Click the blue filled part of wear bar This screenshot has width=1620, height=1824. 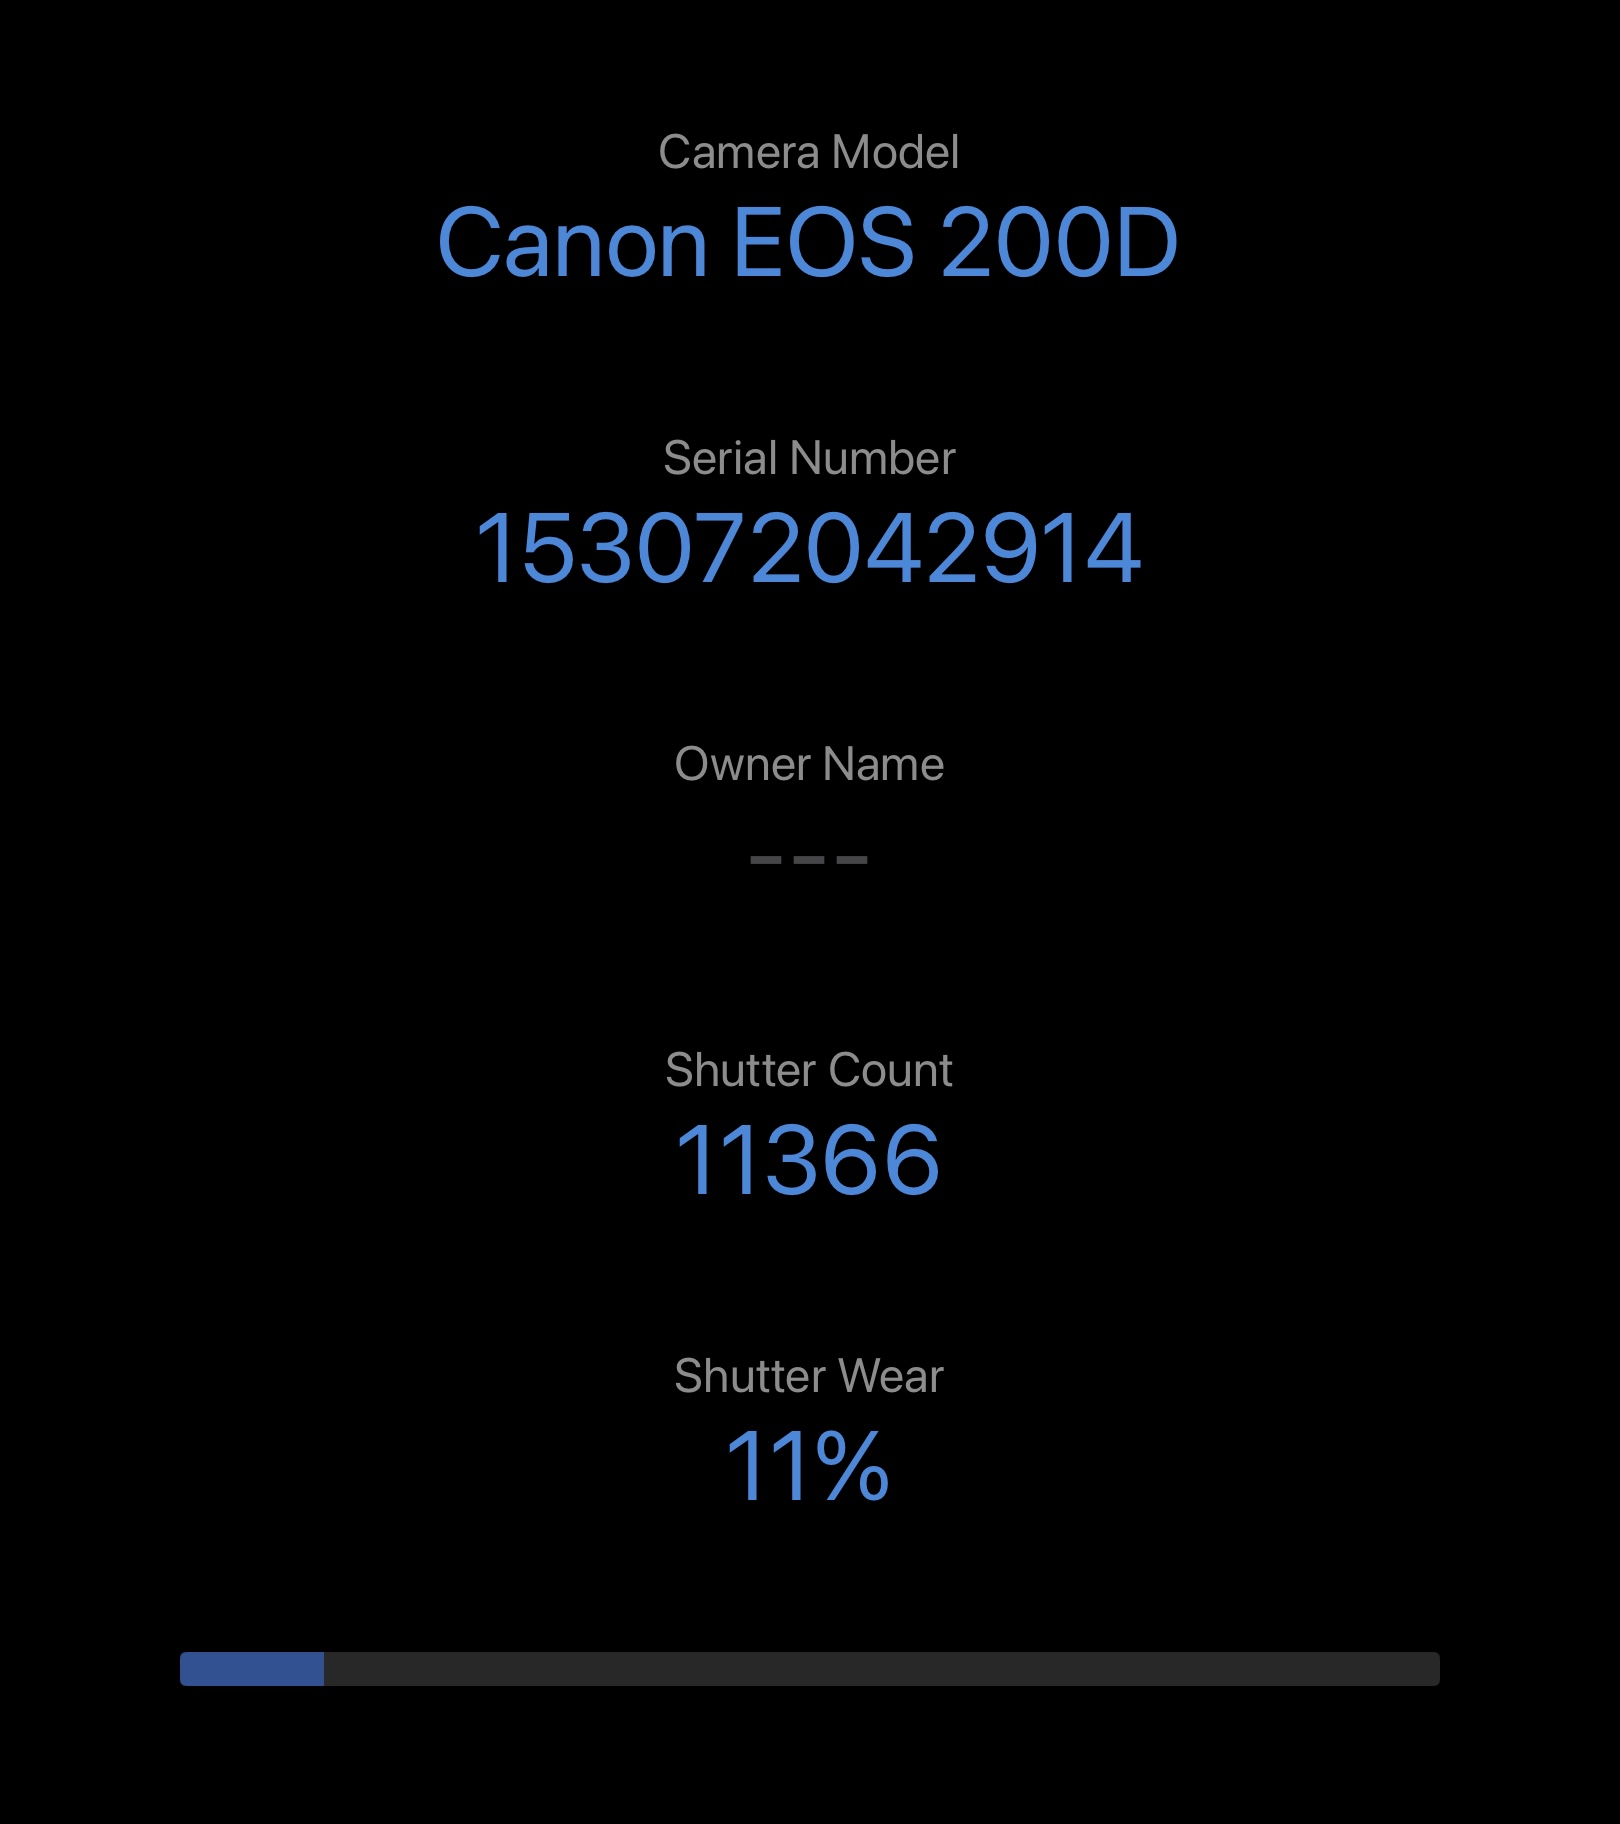click(x=251, y=1669)
